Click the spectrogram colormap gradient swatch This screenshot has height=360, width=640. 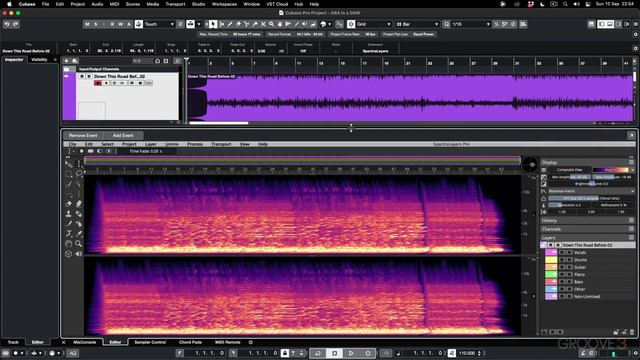click(611, 170)
